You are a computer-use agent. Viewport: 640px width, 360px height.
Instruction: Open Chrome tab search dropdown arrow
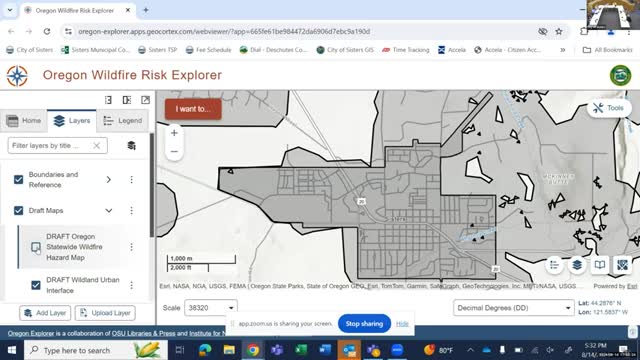tap(10, 10)
